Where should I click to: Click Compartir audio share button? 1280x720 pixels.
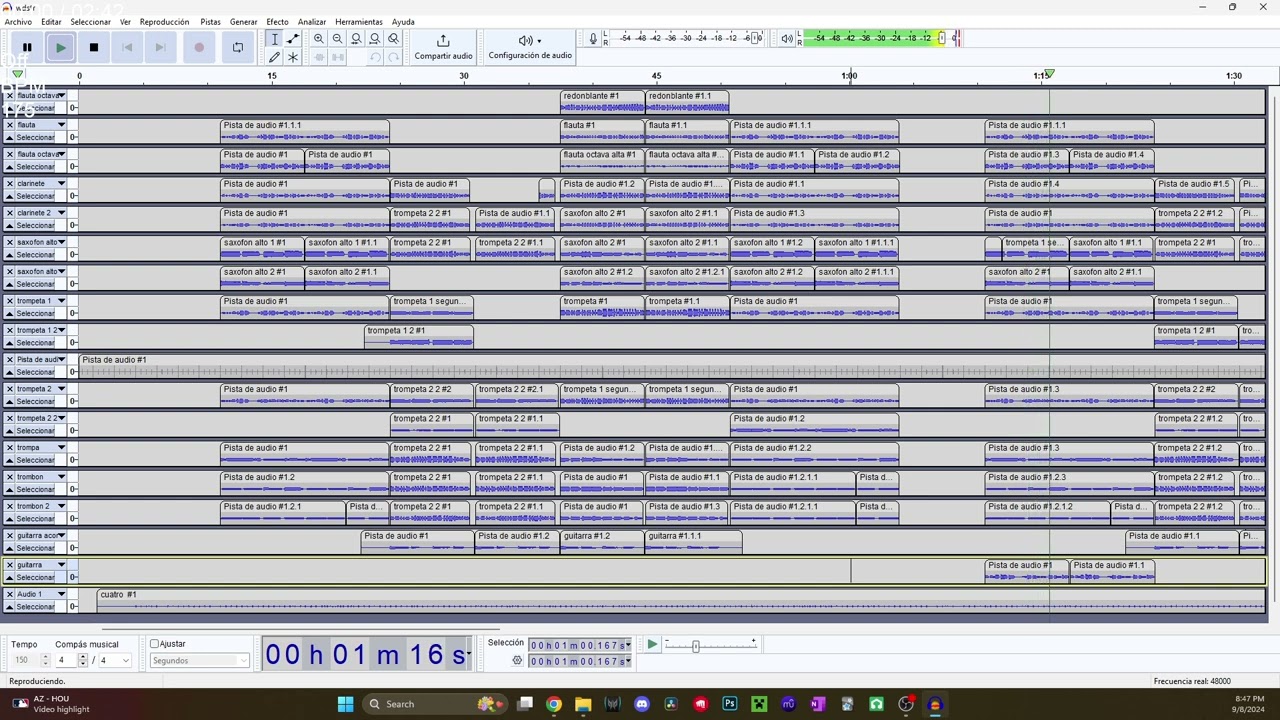point(443,47)
